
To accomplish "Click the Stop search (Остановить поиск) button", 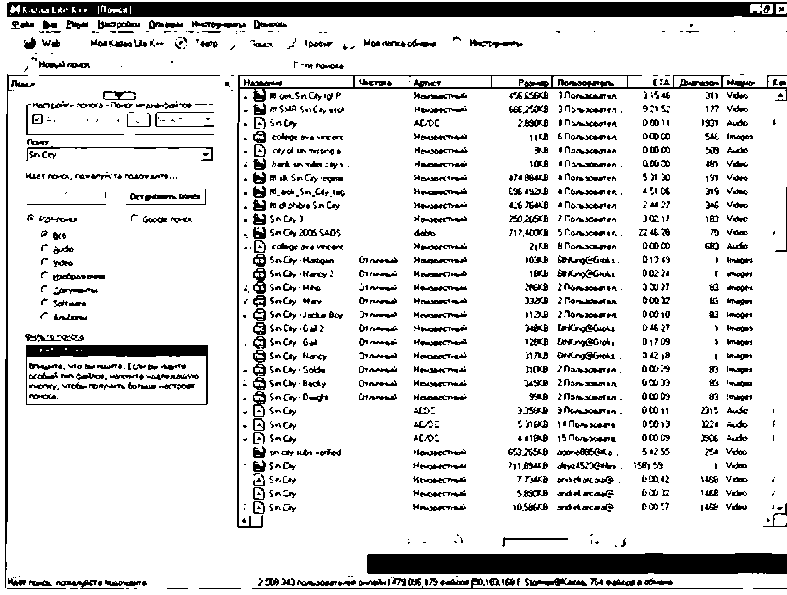I will (x=165, y=196).
